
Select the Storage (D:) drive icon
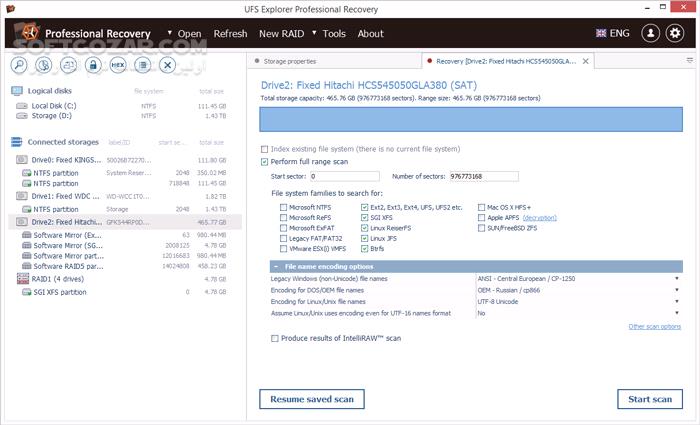click(x=22, y=116)
